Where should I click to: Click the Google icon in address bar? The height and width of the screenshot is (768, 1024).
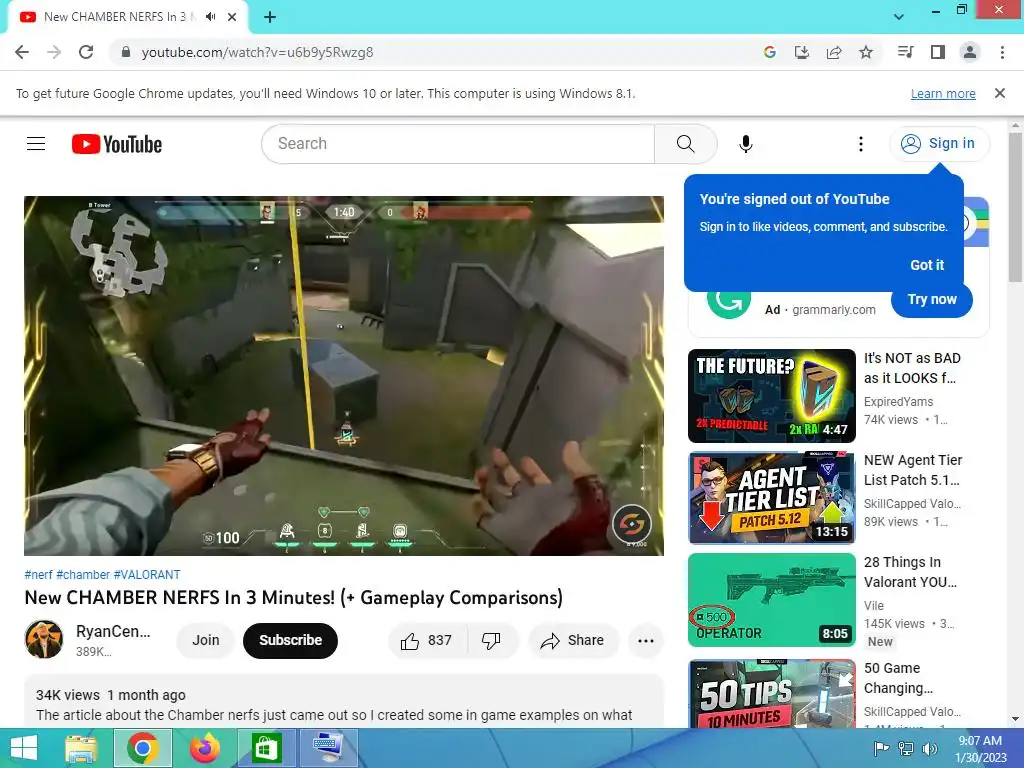click(769, 52)
